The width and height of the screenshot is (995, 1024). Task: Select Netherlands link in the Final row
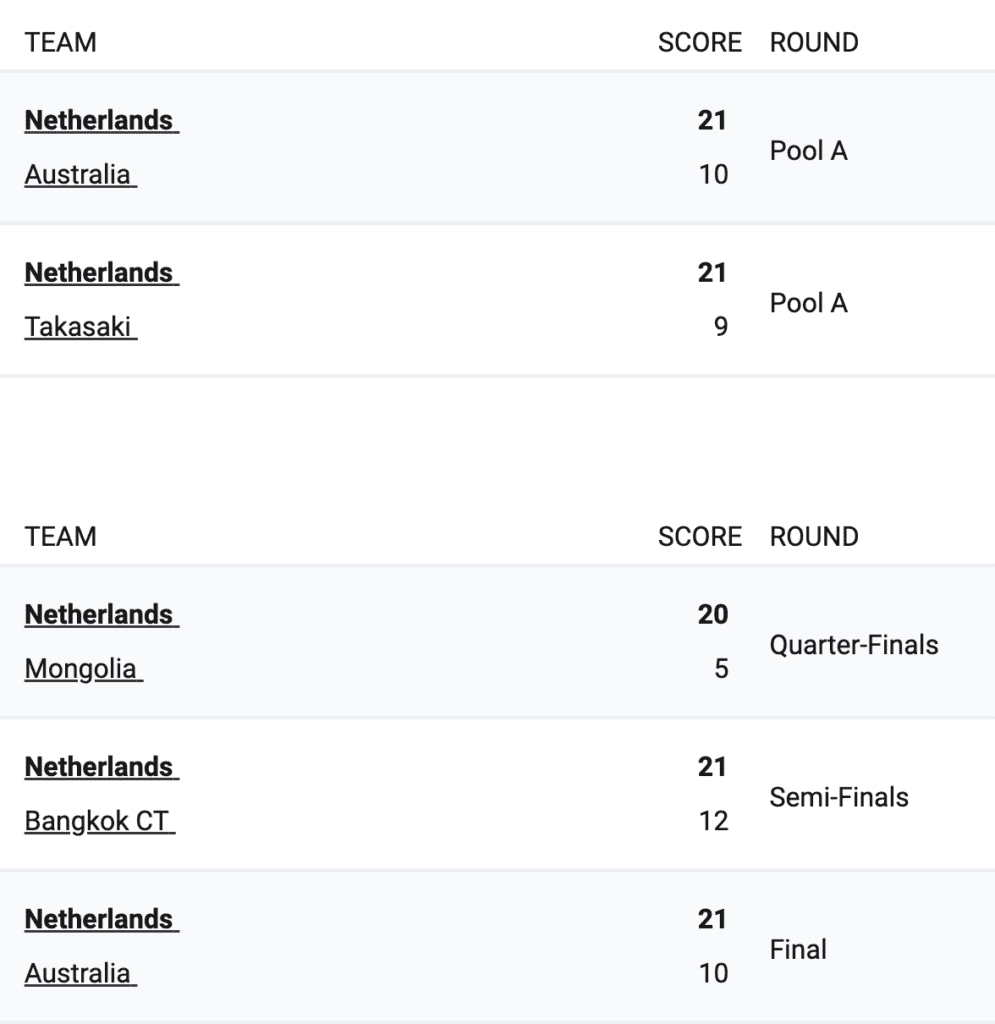(x=102, y=920)
